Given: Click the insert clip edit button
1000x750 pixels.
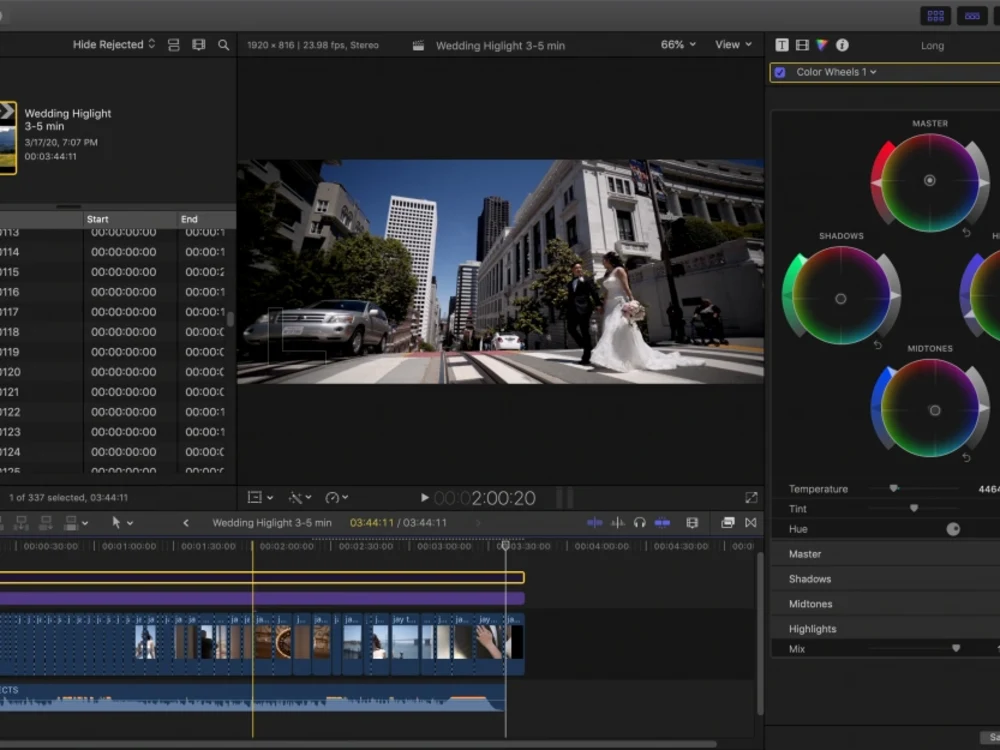Looking at the screenshot, I should click(21, 523).
